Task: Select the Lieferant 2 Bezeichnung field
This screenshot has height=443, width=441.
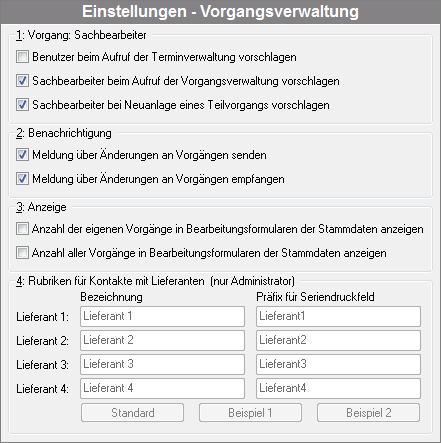Action: [162, 340]
